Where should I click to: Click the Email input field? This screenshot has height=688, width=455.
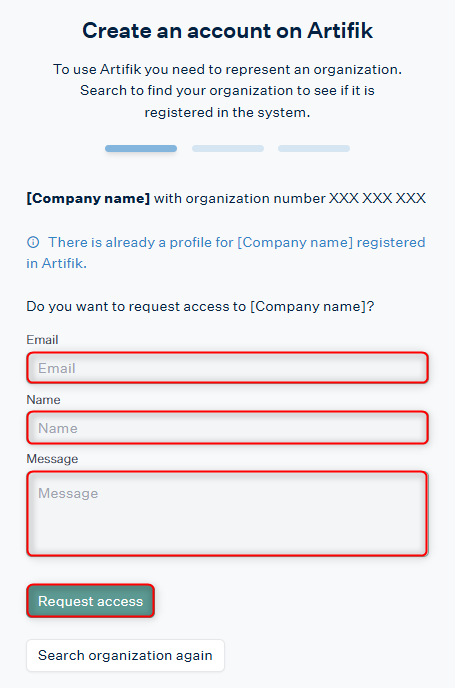coord(227,368)
